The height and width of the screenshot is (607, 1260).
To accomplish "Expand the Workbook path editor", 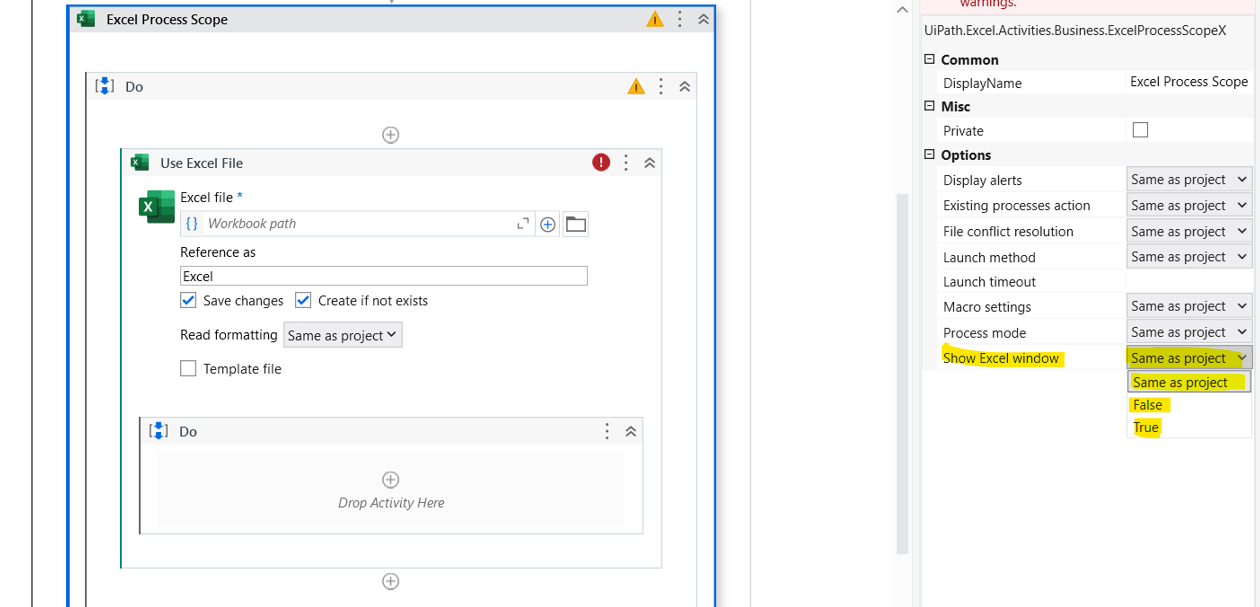I will [x=523, y=224].
